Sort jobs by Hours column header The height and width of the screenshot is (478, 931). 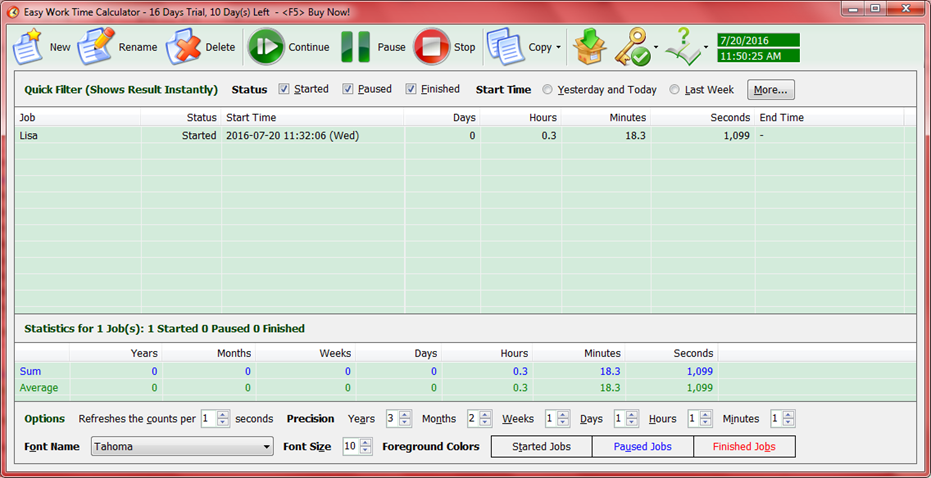[521, 118]
